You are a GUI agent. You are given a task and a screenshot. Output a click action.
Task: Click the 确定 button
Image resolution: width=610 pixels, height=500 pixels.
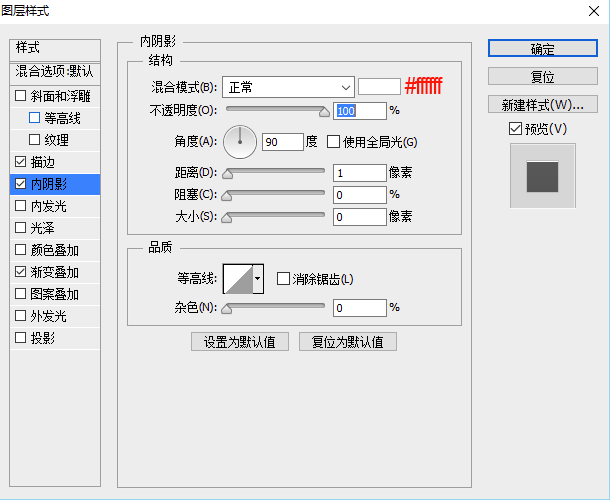pos(542,48)
